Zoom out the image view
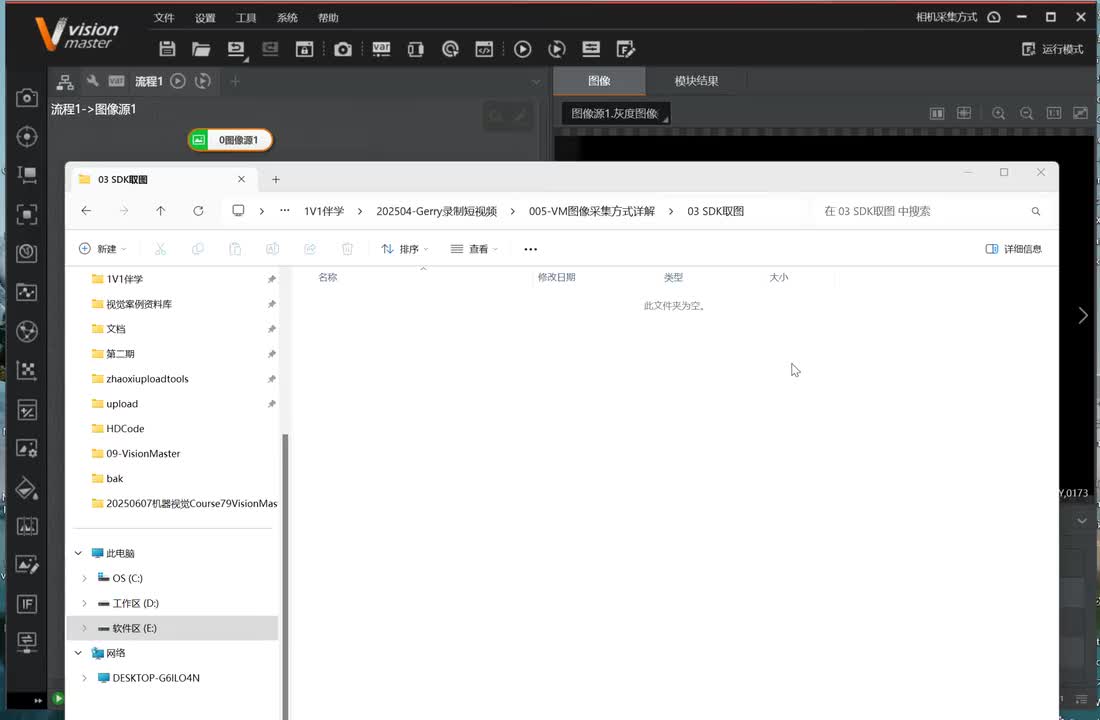Image resolution: width=1100 pixels, height=720 pixels. point(1026,113)
